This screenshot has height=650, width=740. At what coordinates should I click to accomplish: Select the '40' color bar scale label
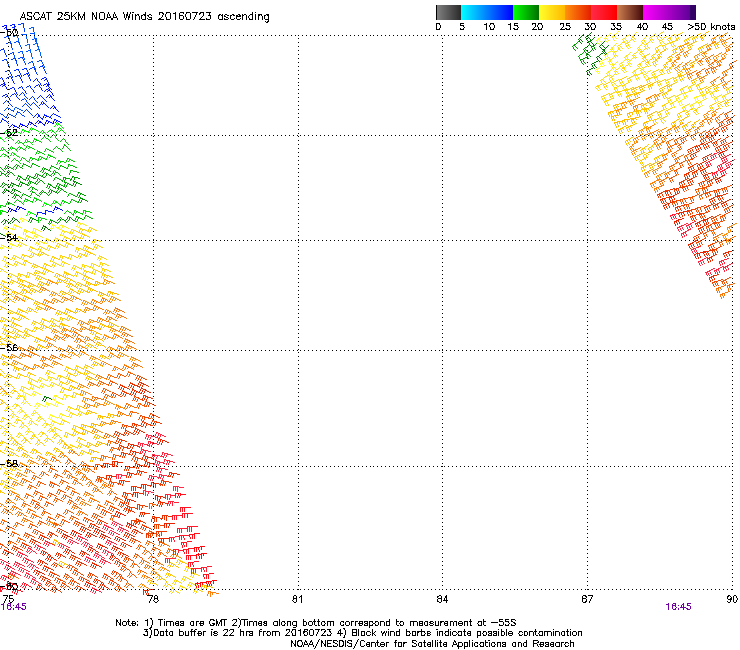pos(642,27)
